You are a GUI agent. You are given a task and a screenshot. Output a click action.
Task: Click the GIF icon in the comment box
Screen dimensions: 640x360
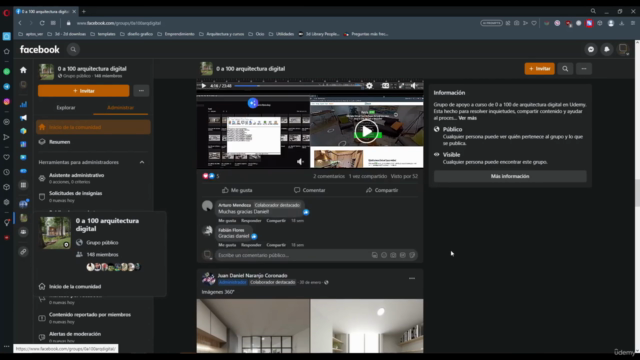click(402, 255)
